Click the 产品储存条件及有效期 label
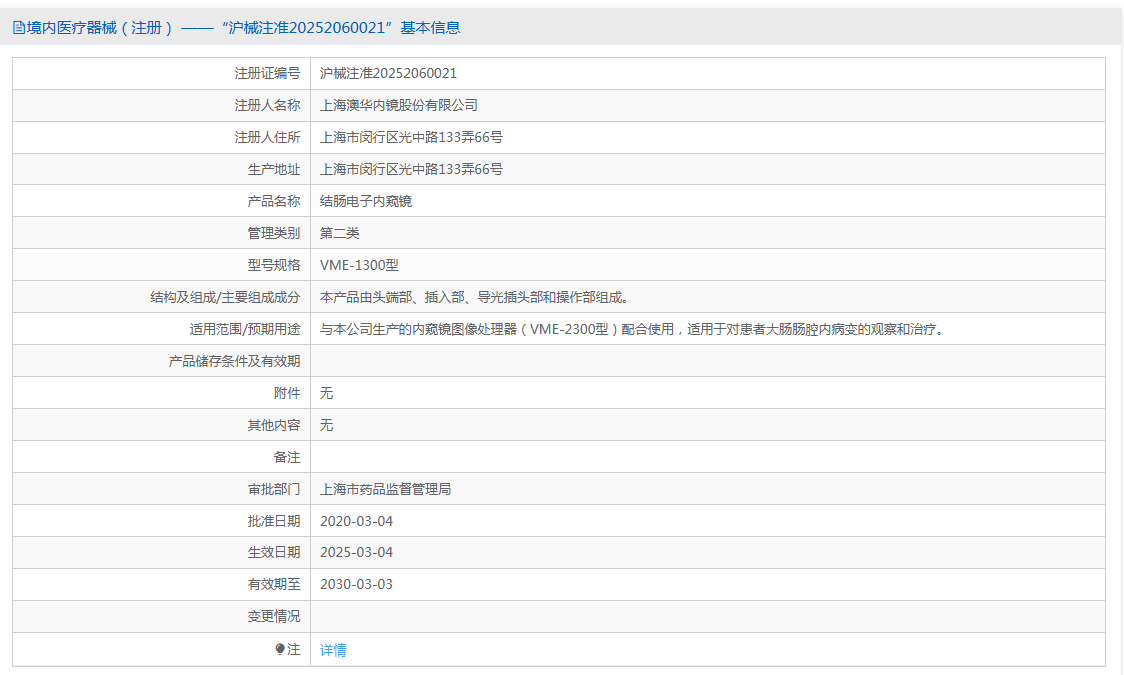Viewport: 1124px width, 675px height. pyautogui.click(x=234, y=361)
